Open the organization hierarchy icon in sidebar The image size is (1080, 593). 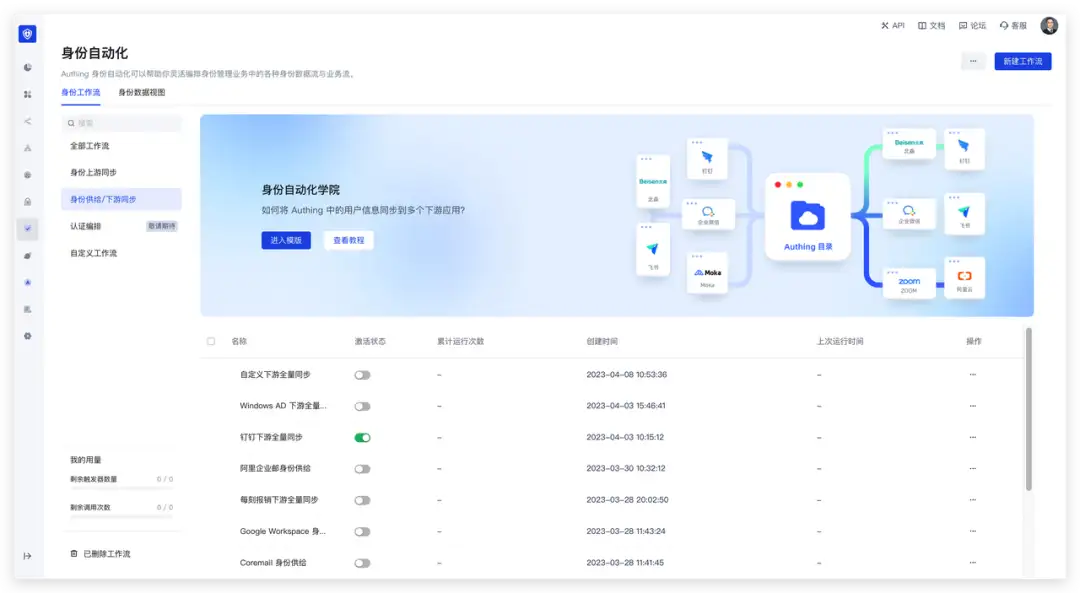click(x=28, y=148)
